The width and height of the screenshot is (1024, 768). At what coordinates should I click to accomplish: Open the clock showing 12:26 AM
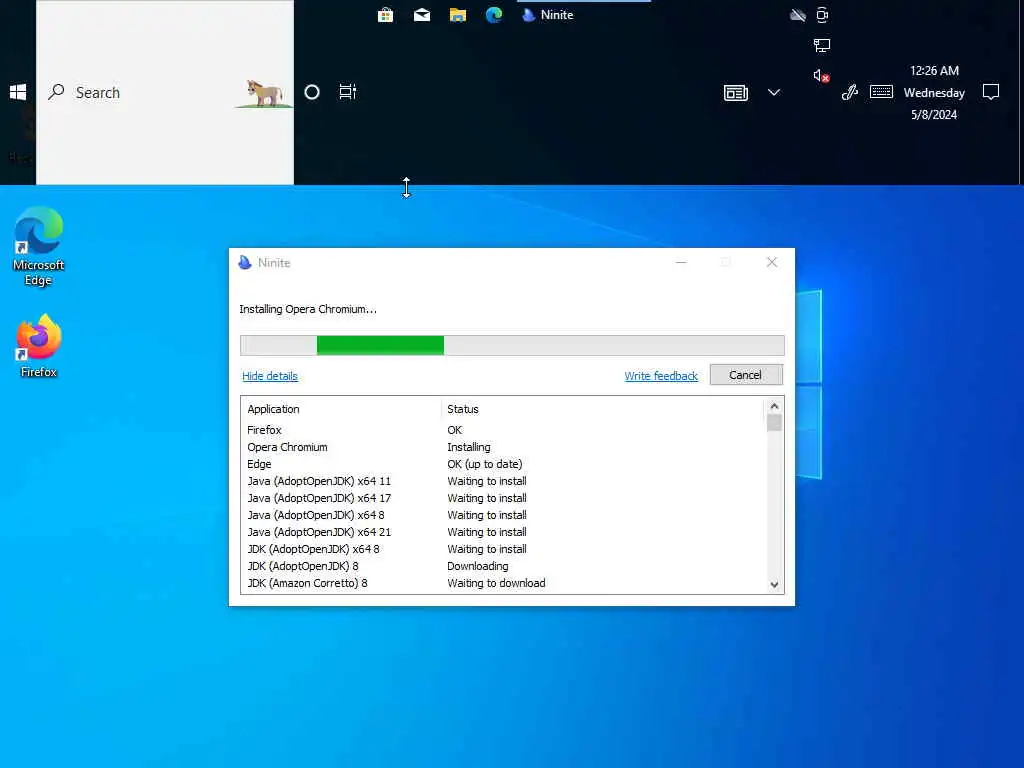[934, 92]
